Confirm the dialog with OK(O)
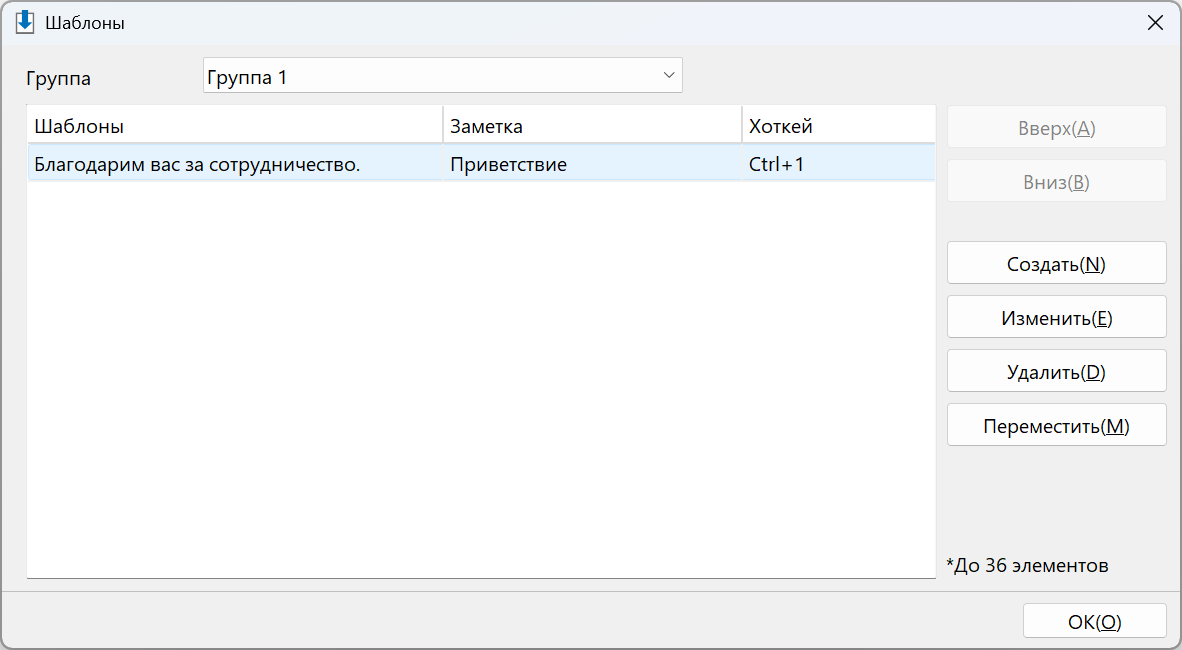The height and width of the screenshot is (650, 1182). click(1095, 621)
